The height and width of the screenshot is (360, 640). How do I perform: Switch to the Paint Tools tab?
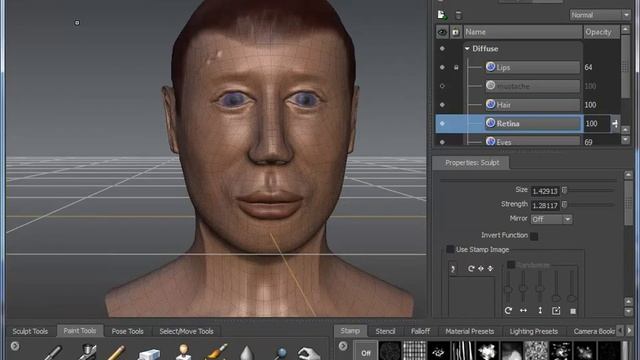[x=80, y=331]
